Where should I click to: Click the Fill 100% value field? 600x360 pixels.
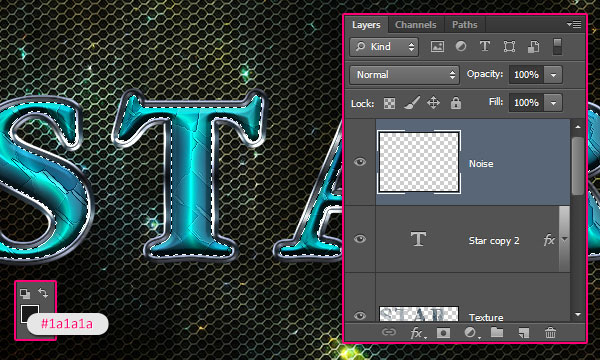tap(527, 103)
